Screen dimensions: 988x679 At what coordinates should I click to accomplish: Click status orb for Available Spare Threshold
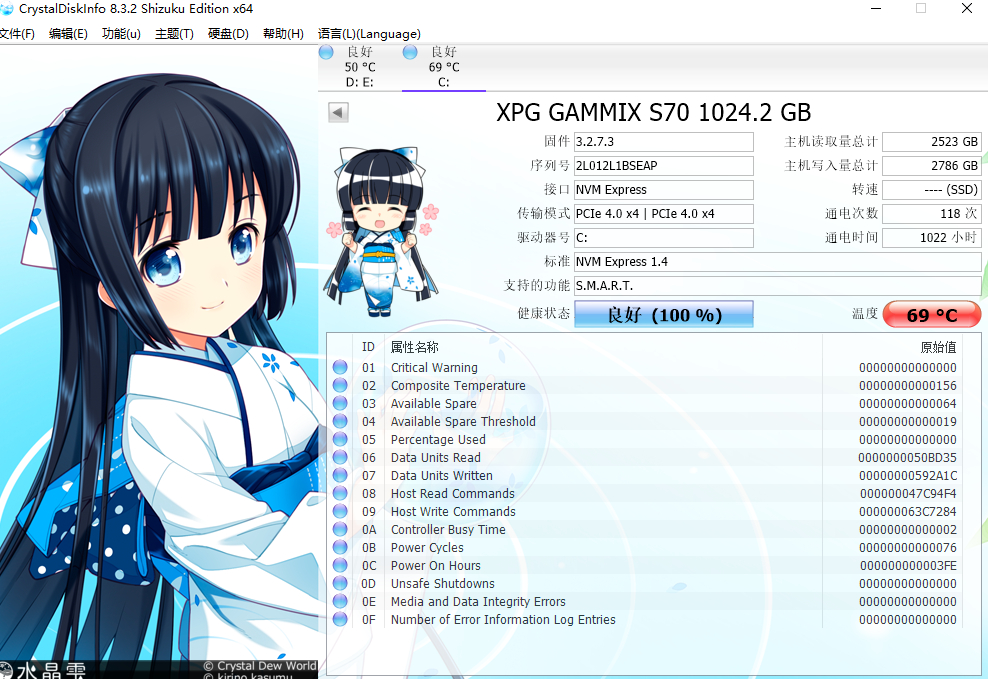pos(340,421)
